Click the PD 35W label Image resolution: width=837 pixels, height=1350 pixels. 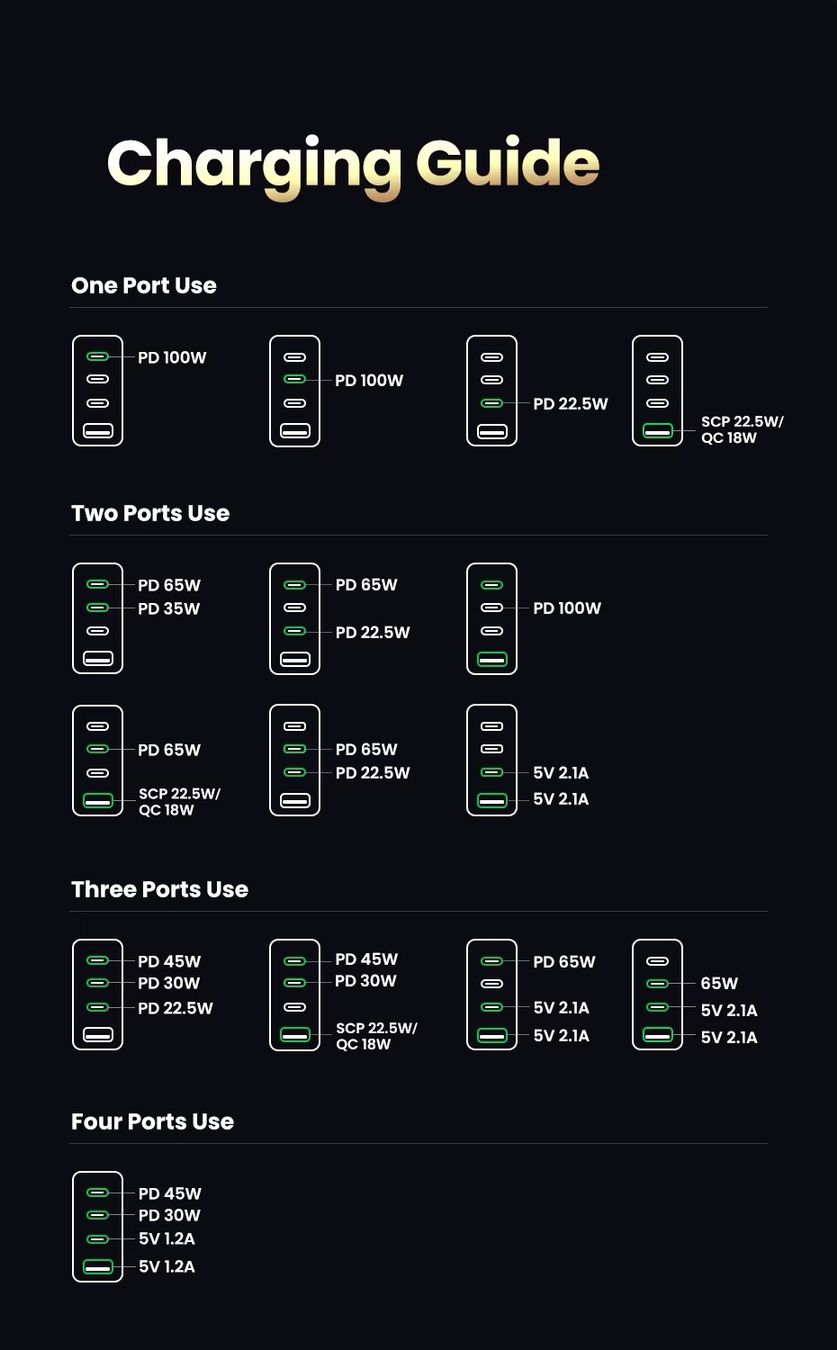tap(169, 609)
